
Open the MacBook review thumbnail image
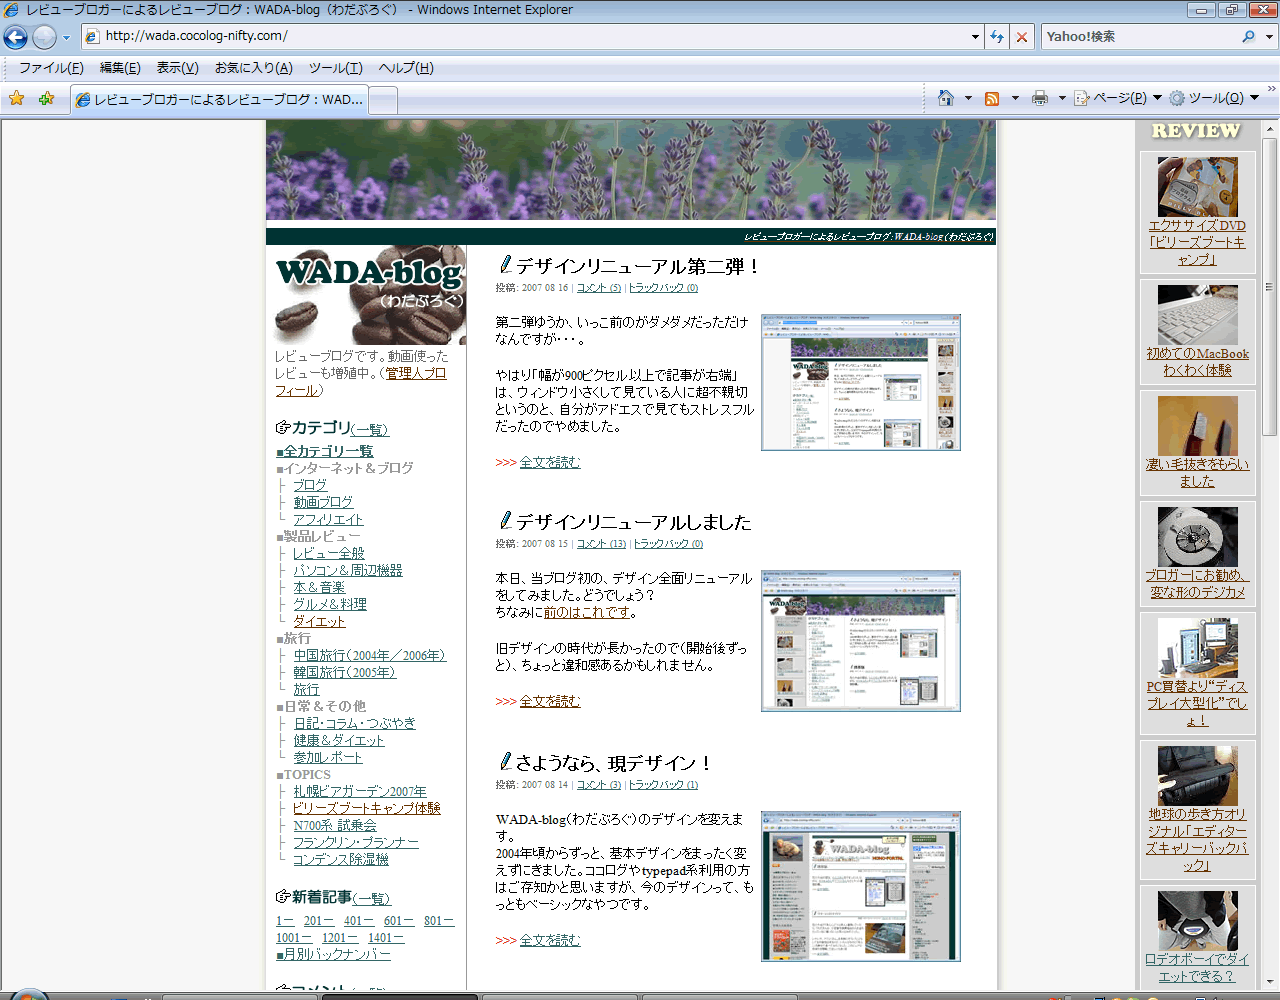pos(1197,315)
